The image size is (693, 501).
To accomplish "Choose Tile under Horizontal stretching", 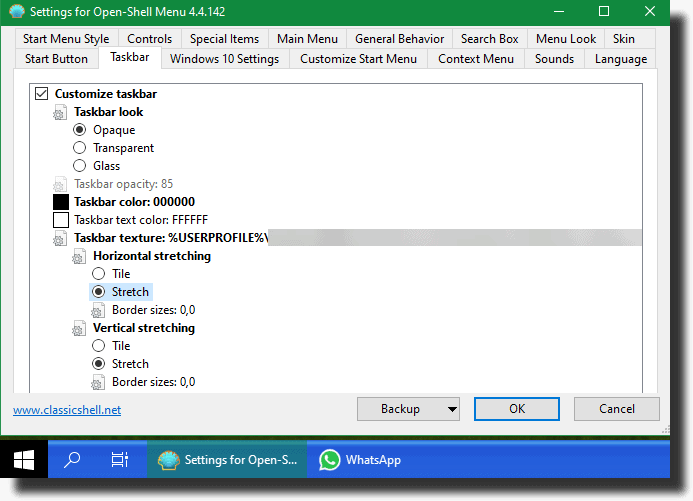I will (99, 274).
